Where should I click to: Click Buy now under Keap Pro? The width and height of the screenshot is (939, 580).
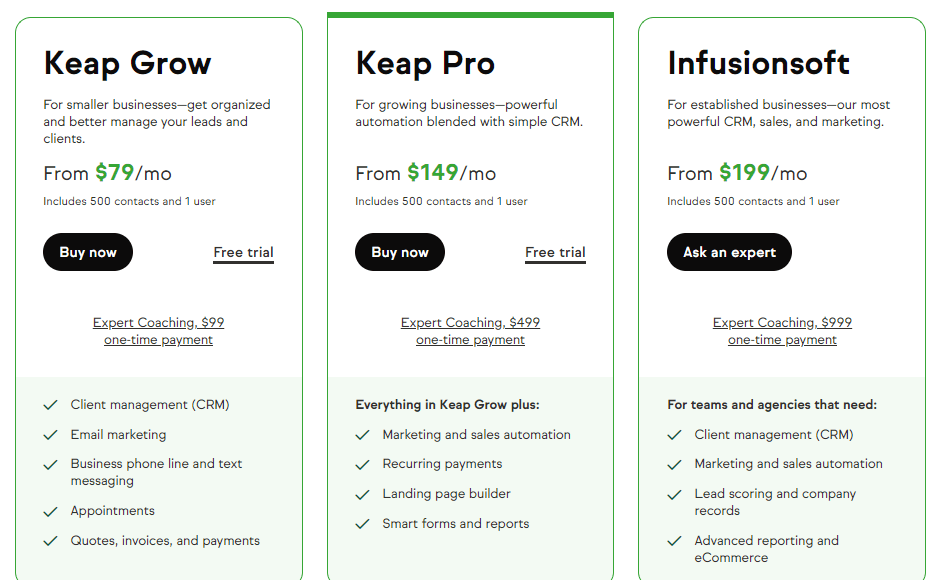click(x=400, y=252)
